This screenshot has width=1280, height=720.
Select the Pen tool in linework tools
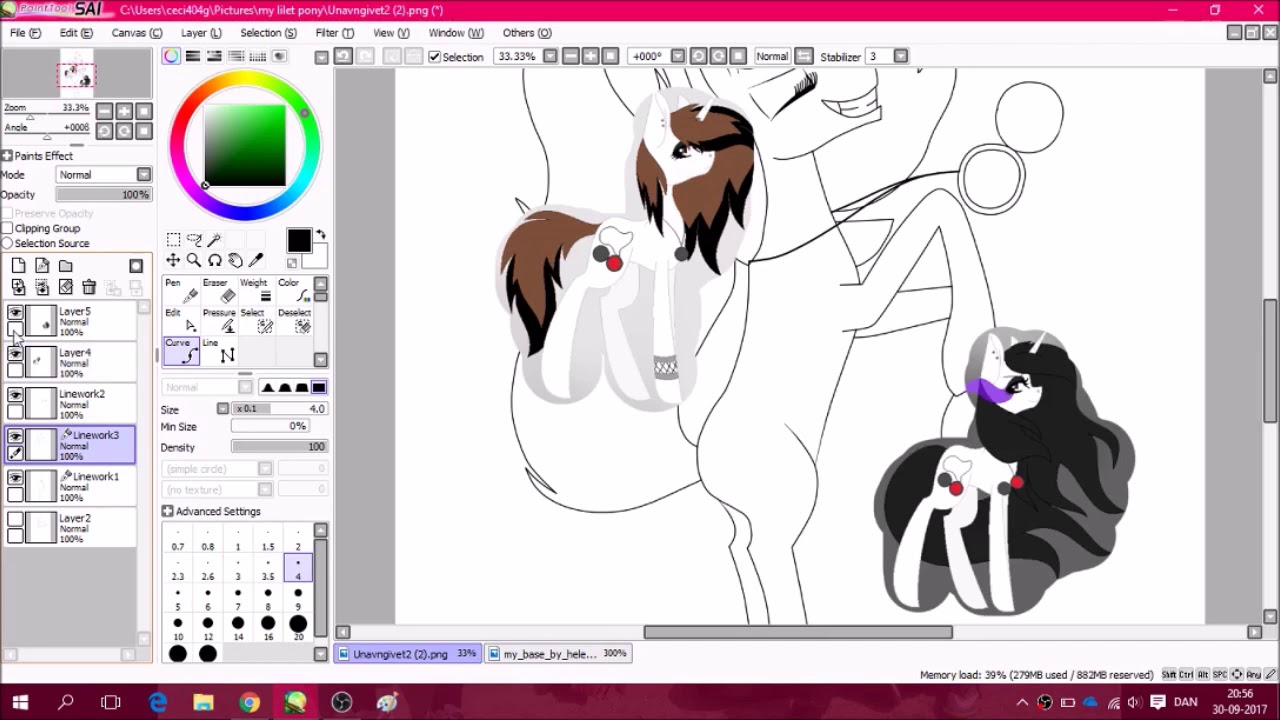[x=181, y=290]
